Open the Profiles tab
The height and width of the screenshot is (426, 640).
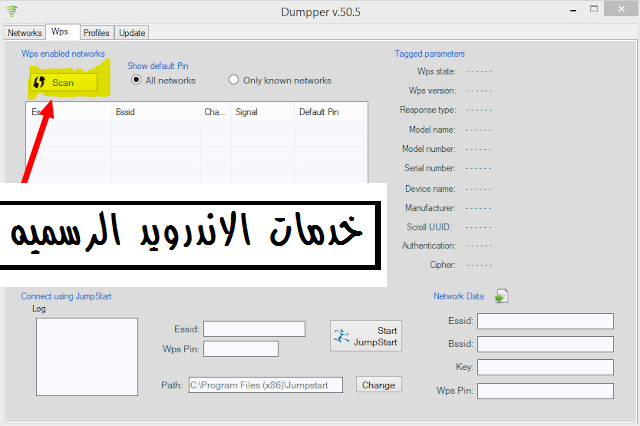(96, 33)
